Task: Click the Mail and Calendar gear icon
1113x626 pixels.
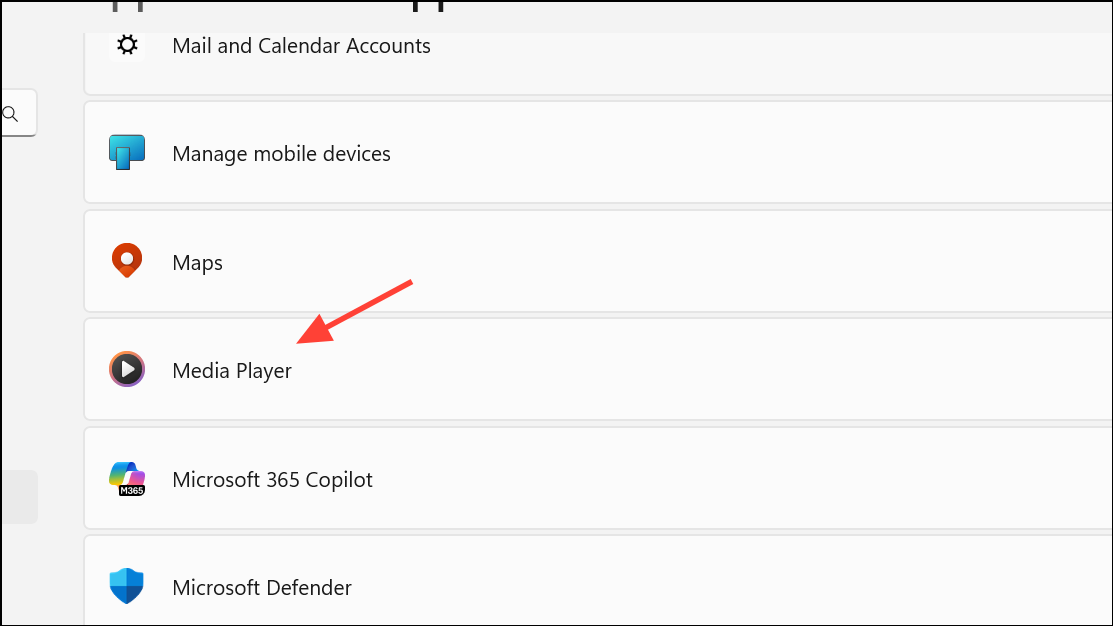Action: [x=127, y=45]
